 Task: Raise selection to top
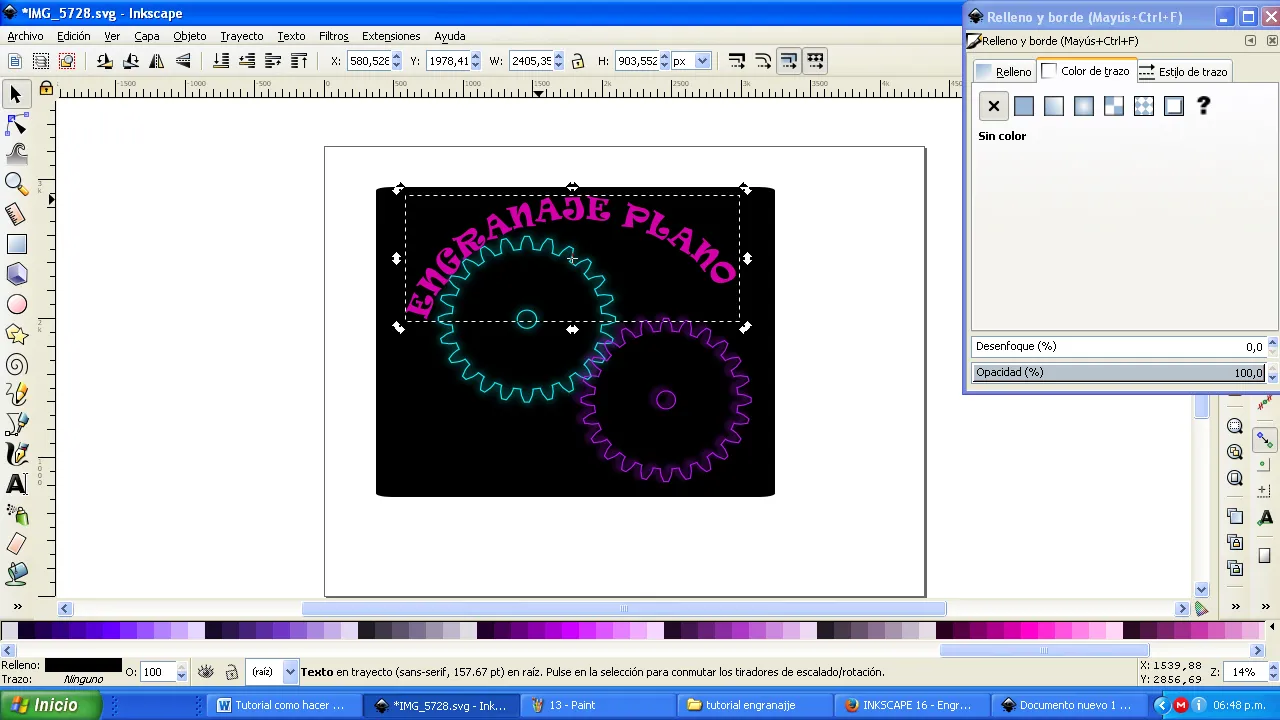click(299, 61)
